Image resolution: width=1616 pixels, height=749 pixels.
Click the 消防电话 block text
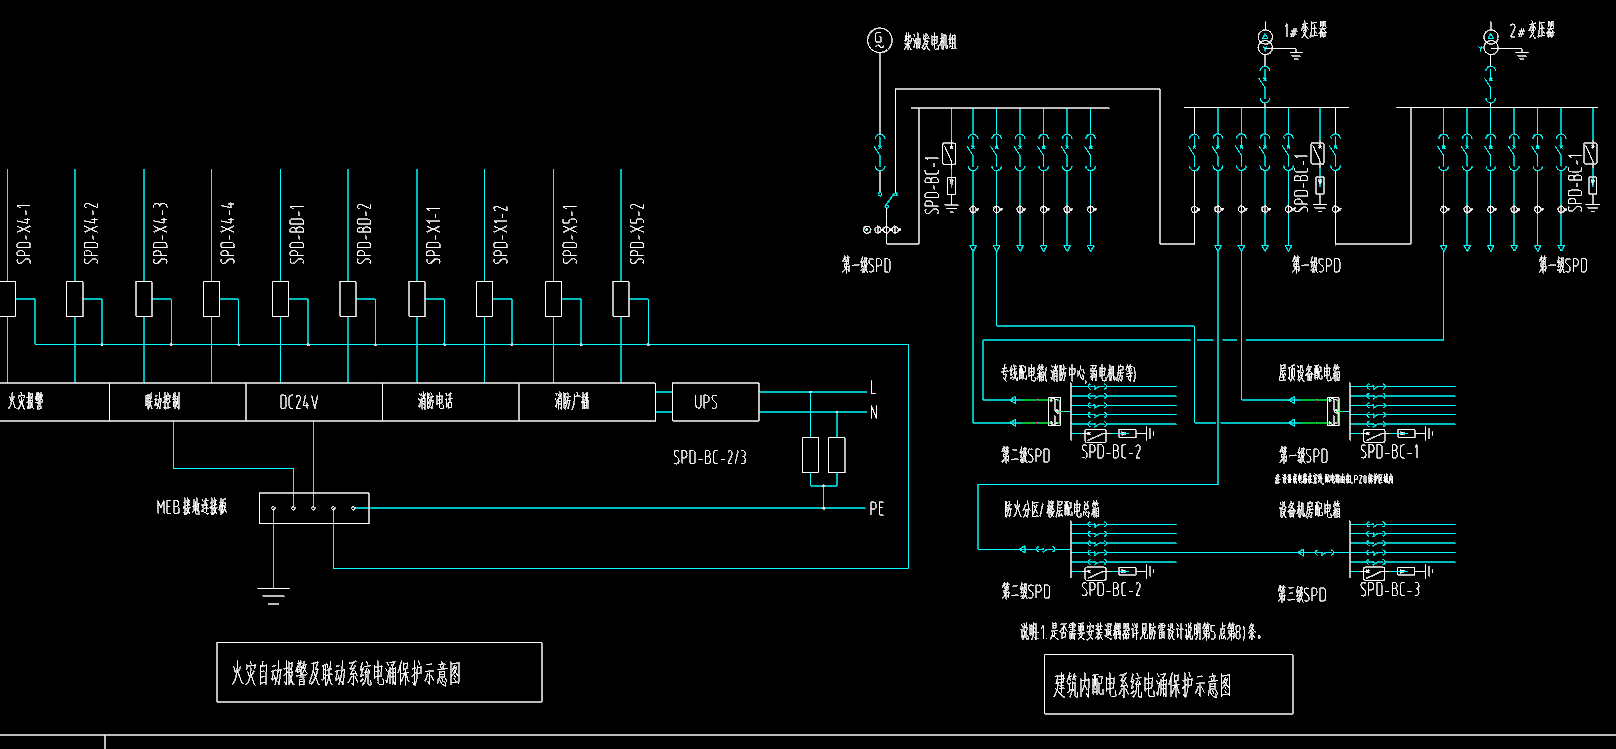pyautogui.click(x=435, y=401)
